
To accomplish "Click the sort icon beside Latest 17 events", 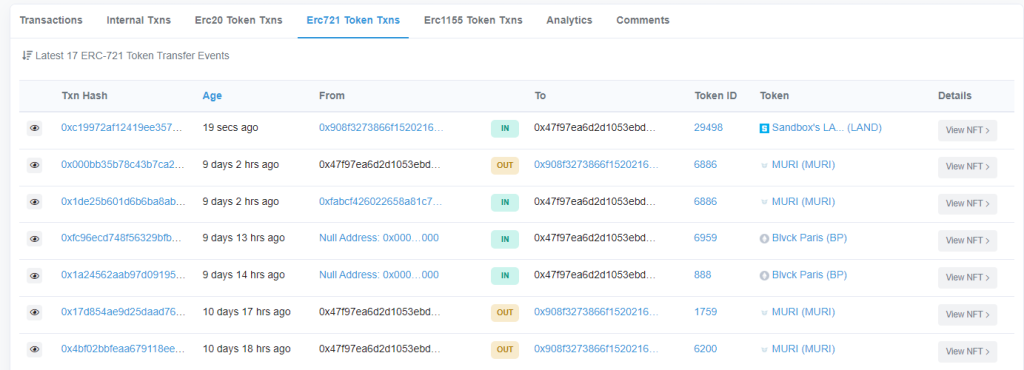I will click(27, 56).
